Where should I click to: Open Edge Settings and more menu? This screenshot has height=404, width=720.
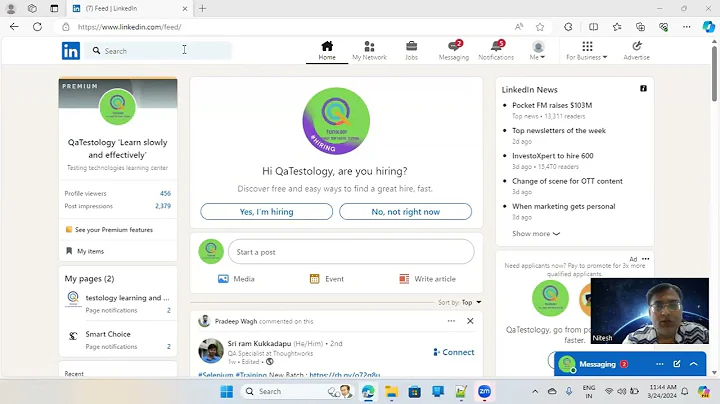(x=686, y=27)
